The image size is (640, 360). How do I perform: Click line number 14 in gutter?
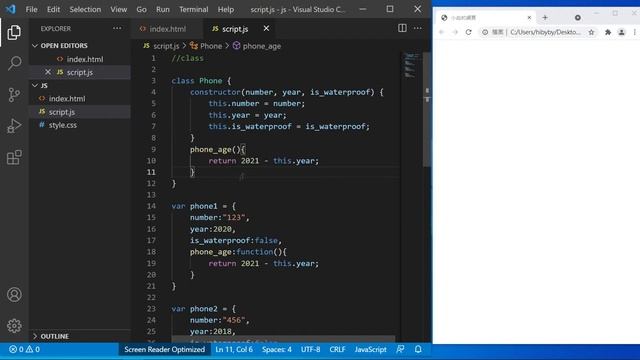pos(151,206)
